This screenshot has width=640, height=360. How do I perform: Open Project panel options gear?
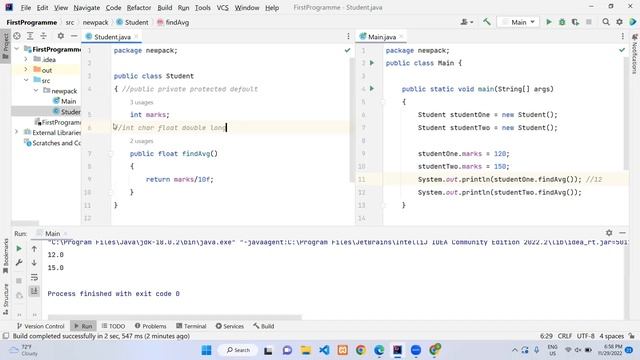pyautogui.click(x=60, y=36)
